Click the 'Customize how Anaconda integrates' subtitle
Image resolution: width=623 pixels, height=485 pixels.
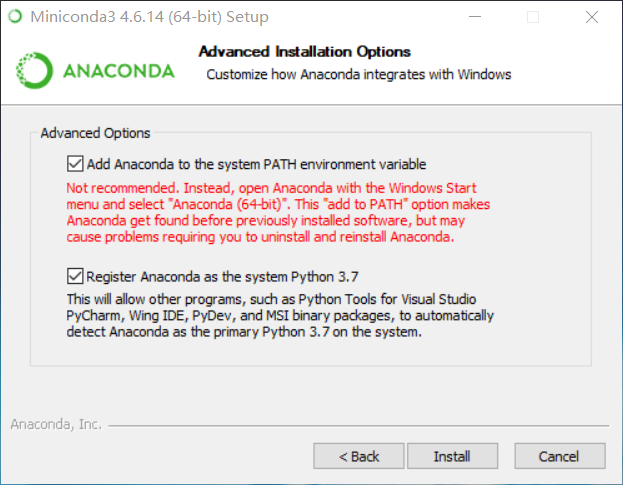359,74
